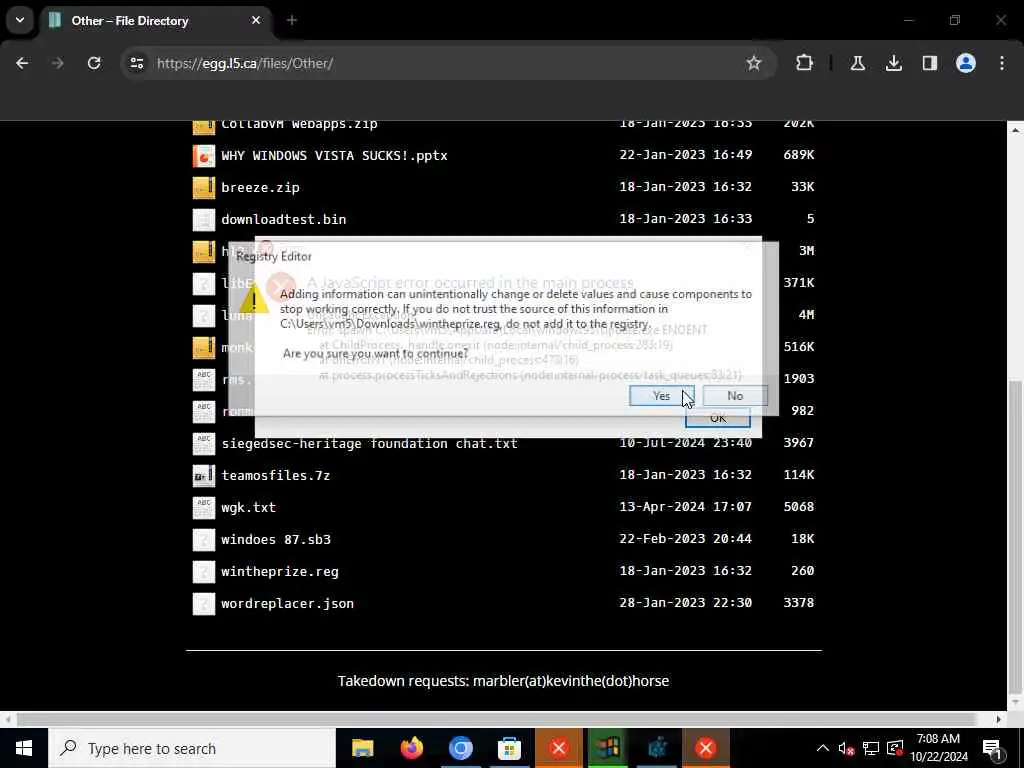Open siegedsec-heritage foundation chat.txt
The width and height of the screenshot is (1024, 768).
(x=369, y=443)
